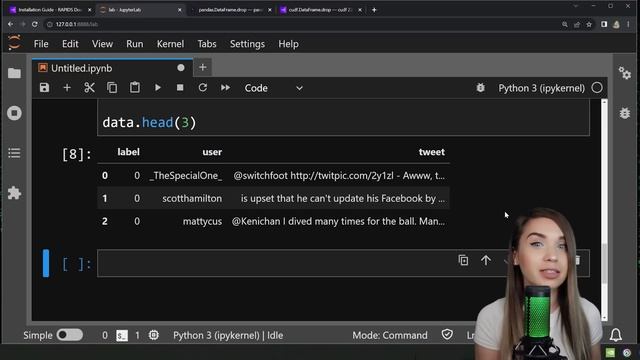The width and height of the screenshot is (640, 360).
Task: Open the cell type dropdown showing Code
Action: coord(273,88)
